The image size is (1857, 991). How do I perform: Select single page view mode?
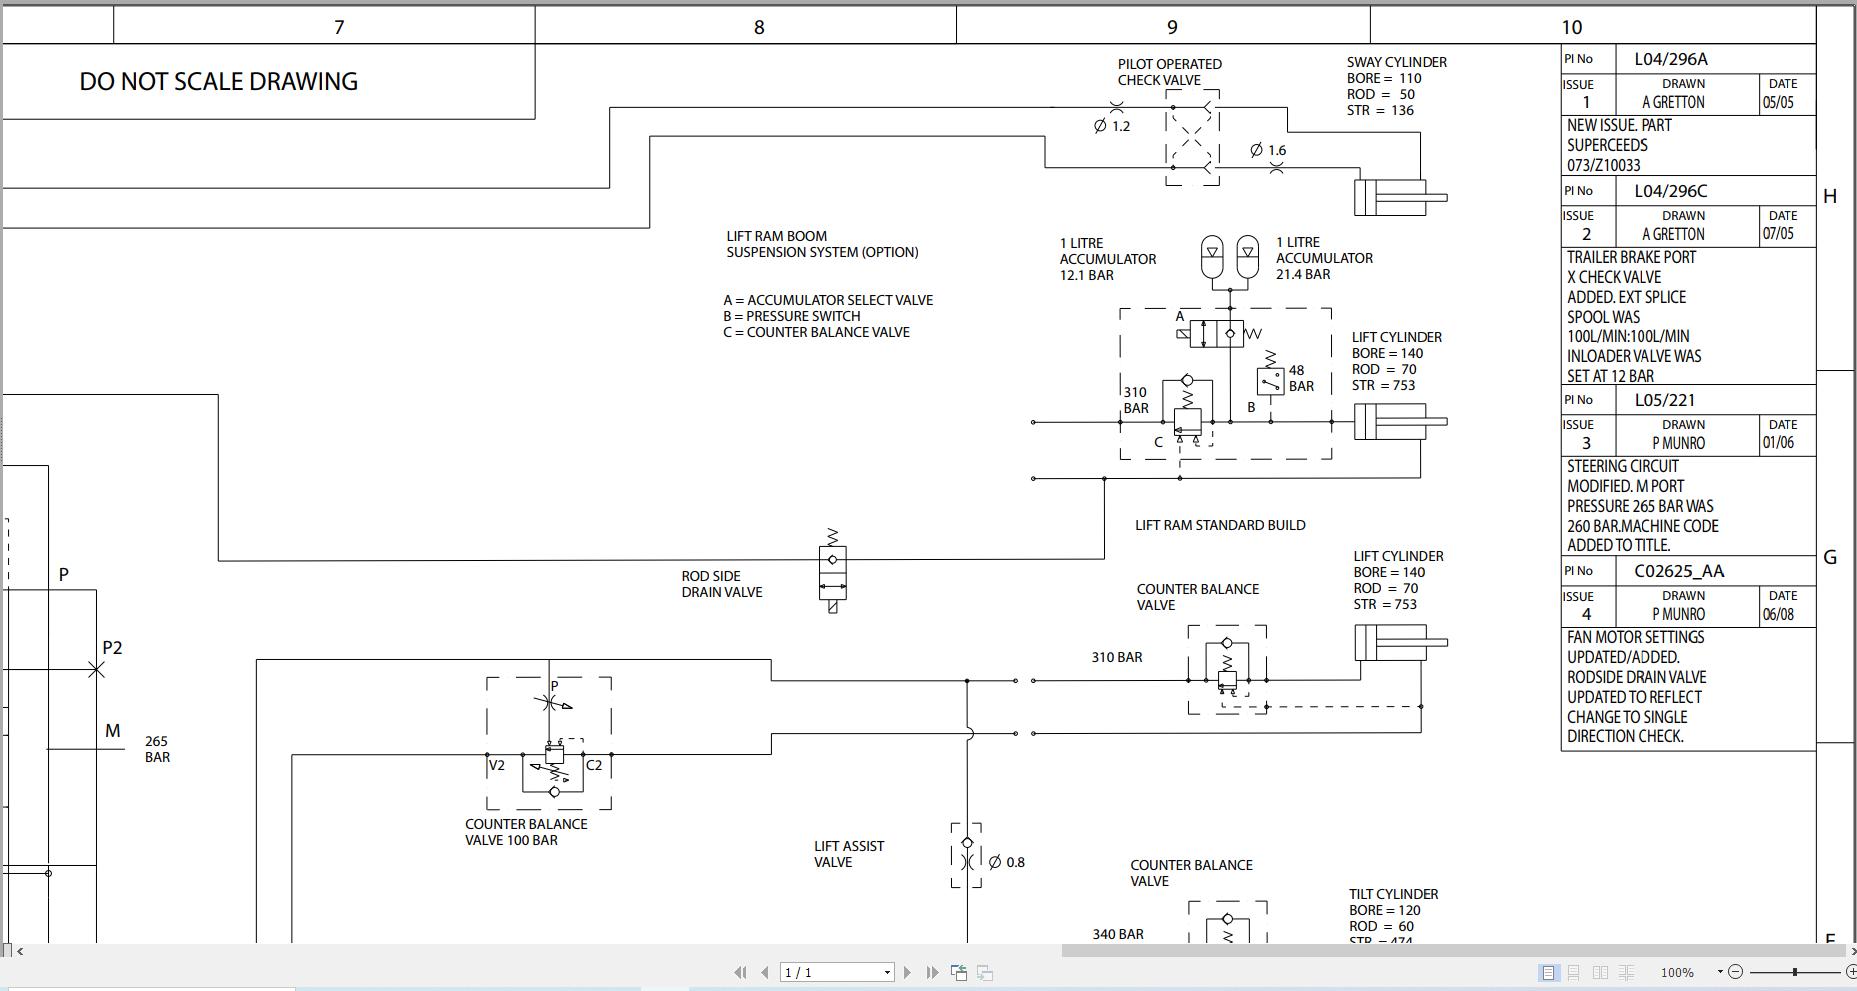(1548, 972)
